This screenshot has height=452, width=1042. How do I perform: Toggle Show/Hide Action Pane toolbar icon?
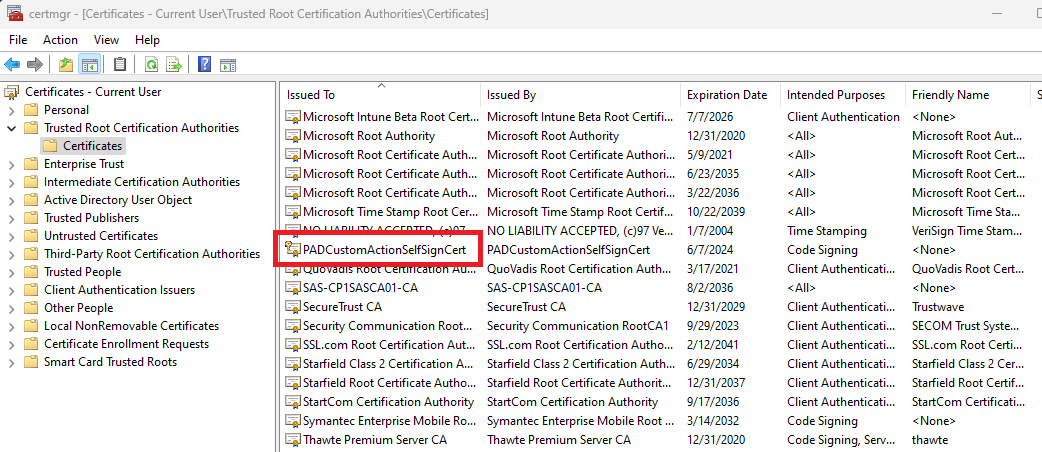(228, 64)
